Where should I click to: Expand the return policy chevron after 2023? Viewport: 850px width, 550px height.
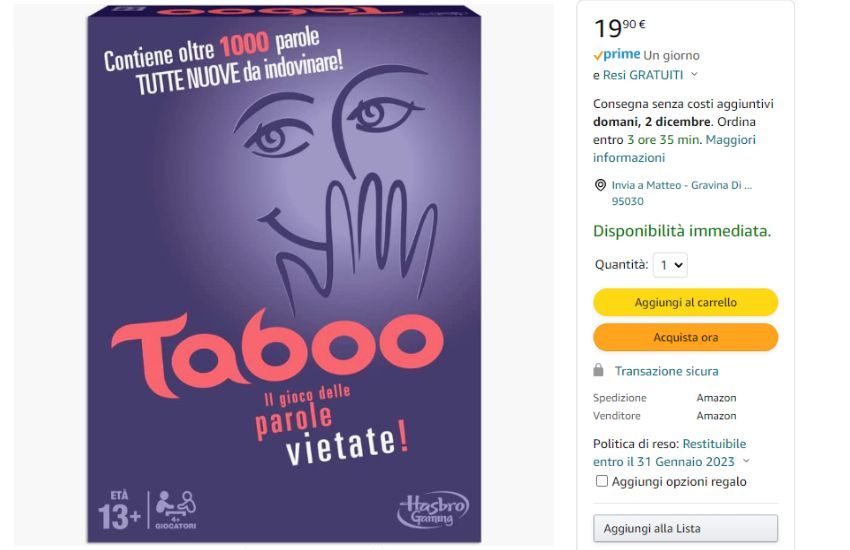[746, 462]
